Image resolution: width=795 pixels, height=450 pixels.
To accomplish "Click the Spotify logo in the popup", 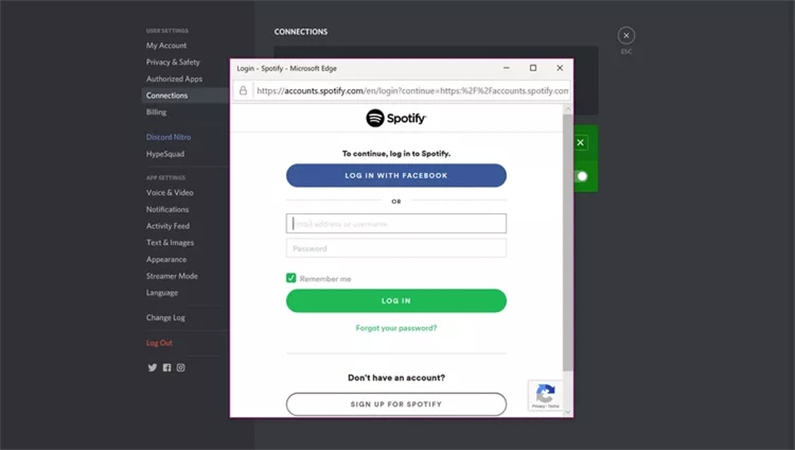I will pyautogui.click(x=396, y=118).
